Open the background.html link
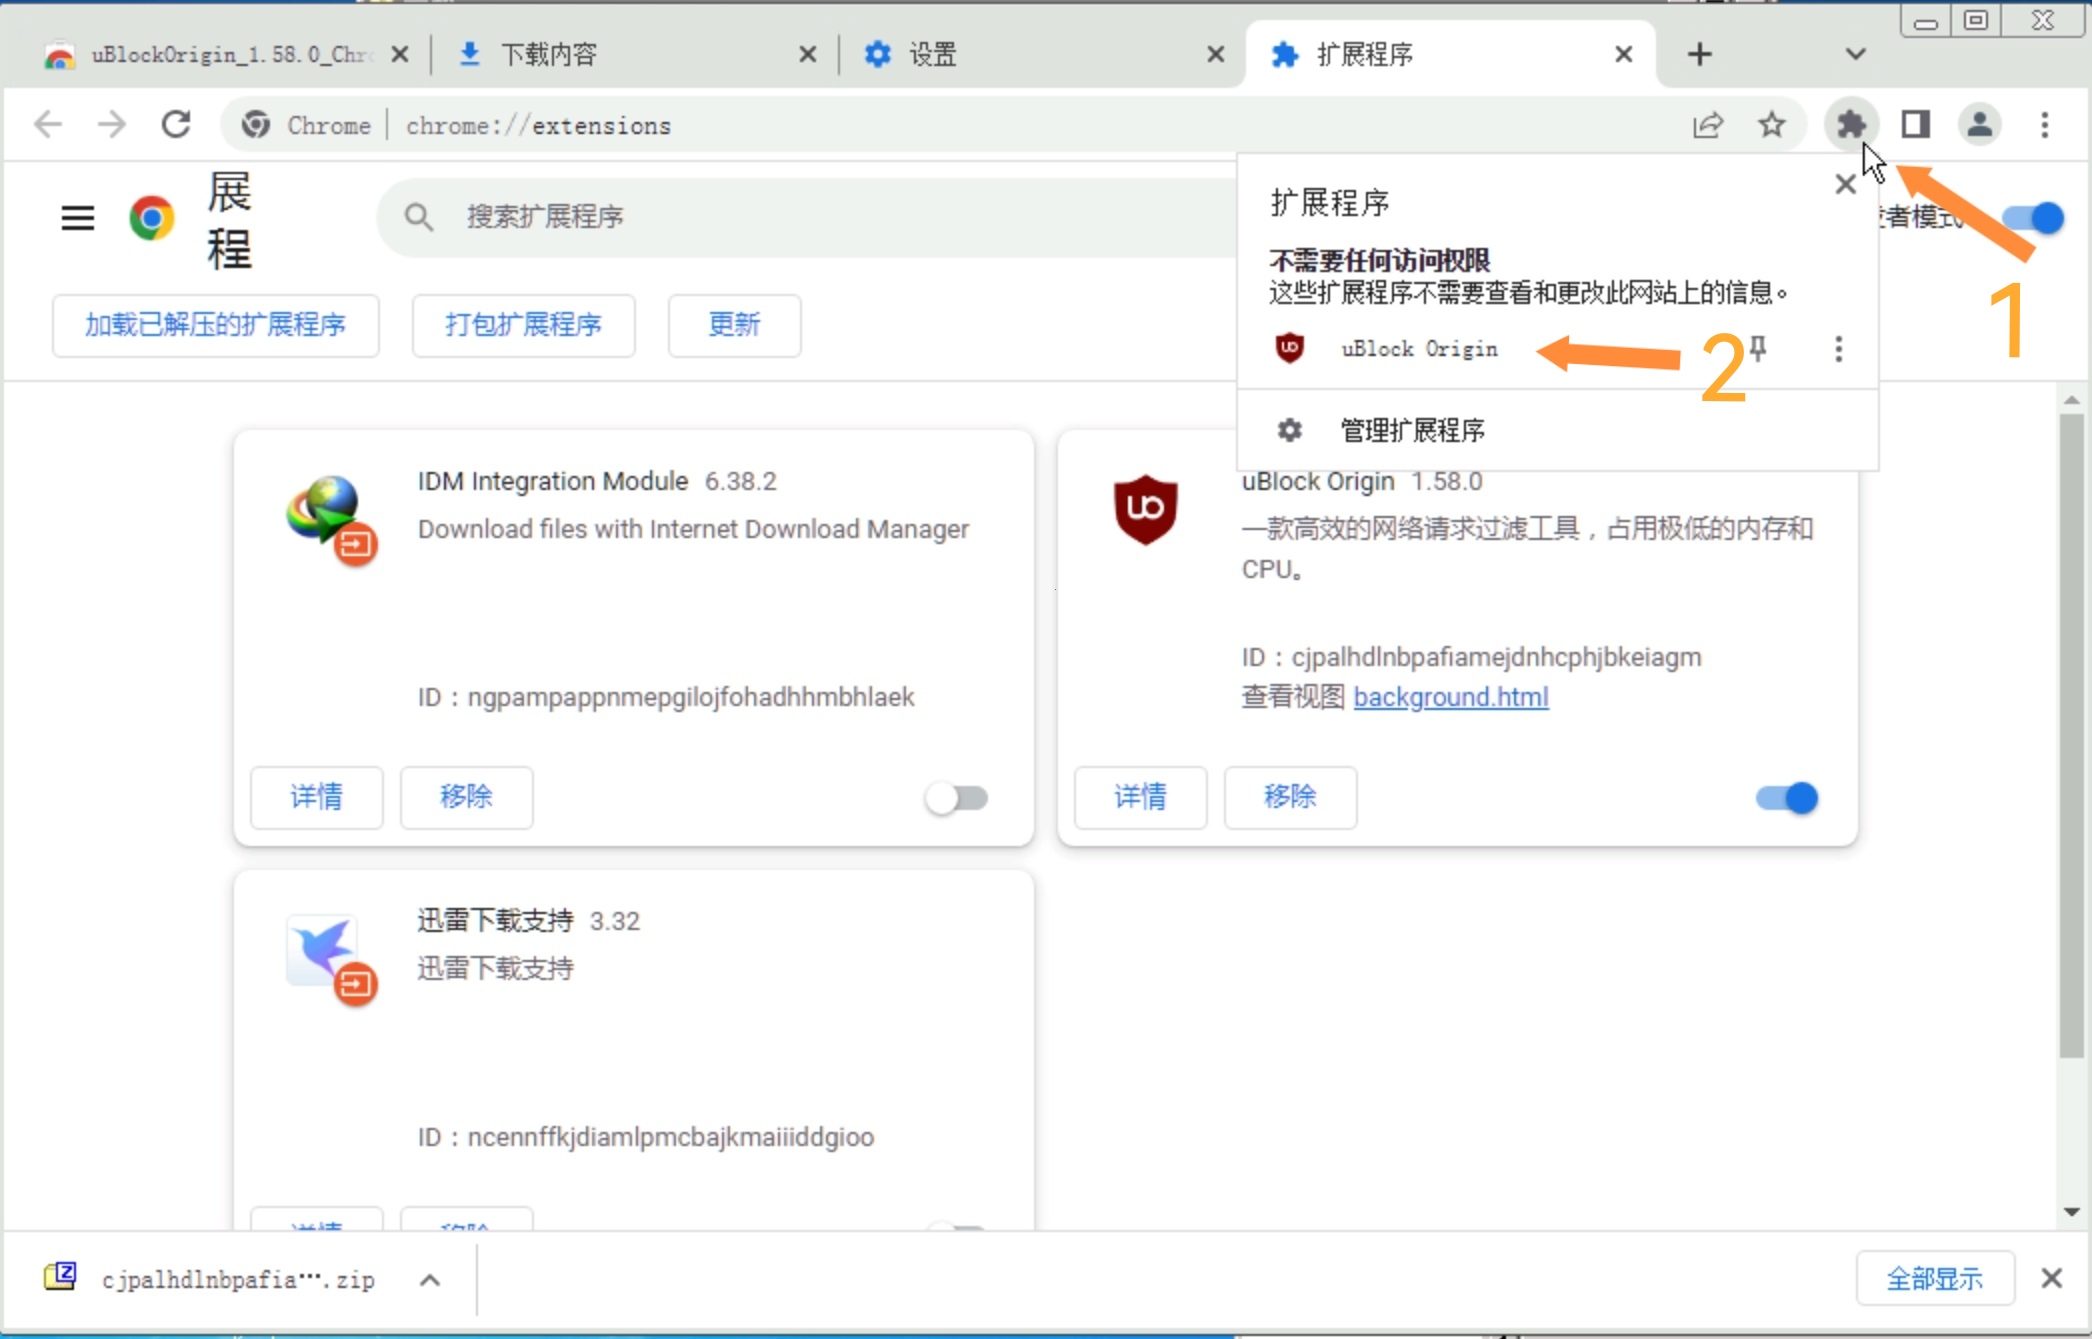Screen dimensions: 2092x1339 coord(1450,697)
